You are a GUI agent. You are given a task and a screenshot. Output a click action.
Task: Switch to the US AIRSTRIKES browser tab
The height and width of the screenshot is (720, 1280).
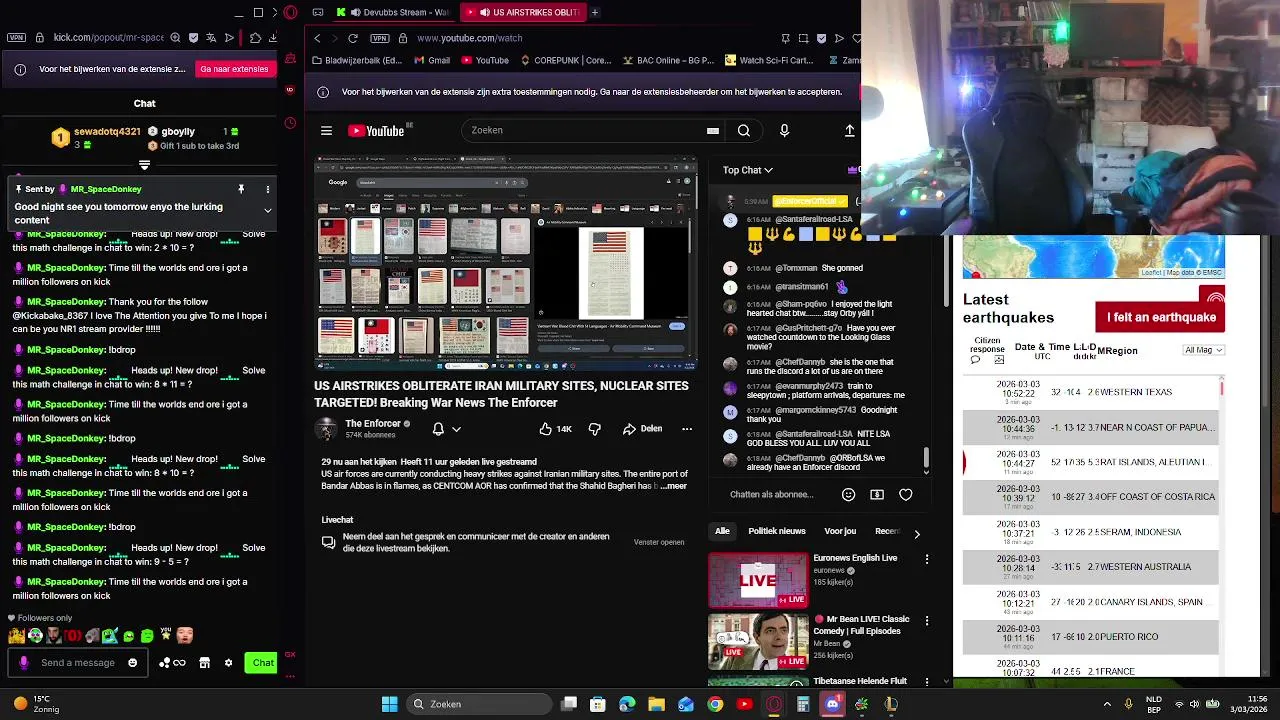click(x=523, y=12)
